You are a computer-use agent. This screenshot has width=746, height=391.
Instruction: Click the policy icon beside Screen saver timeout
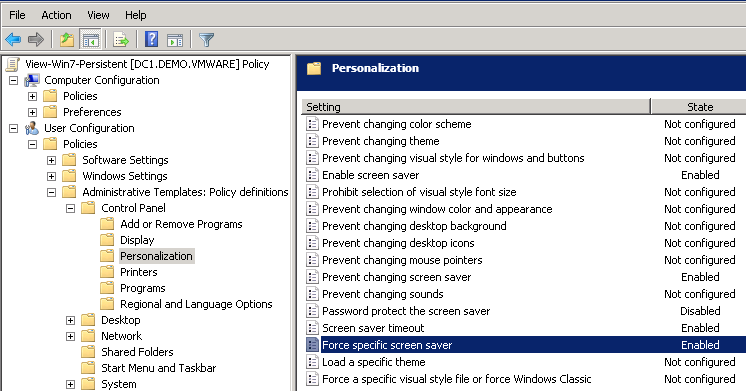coord(312,328)
